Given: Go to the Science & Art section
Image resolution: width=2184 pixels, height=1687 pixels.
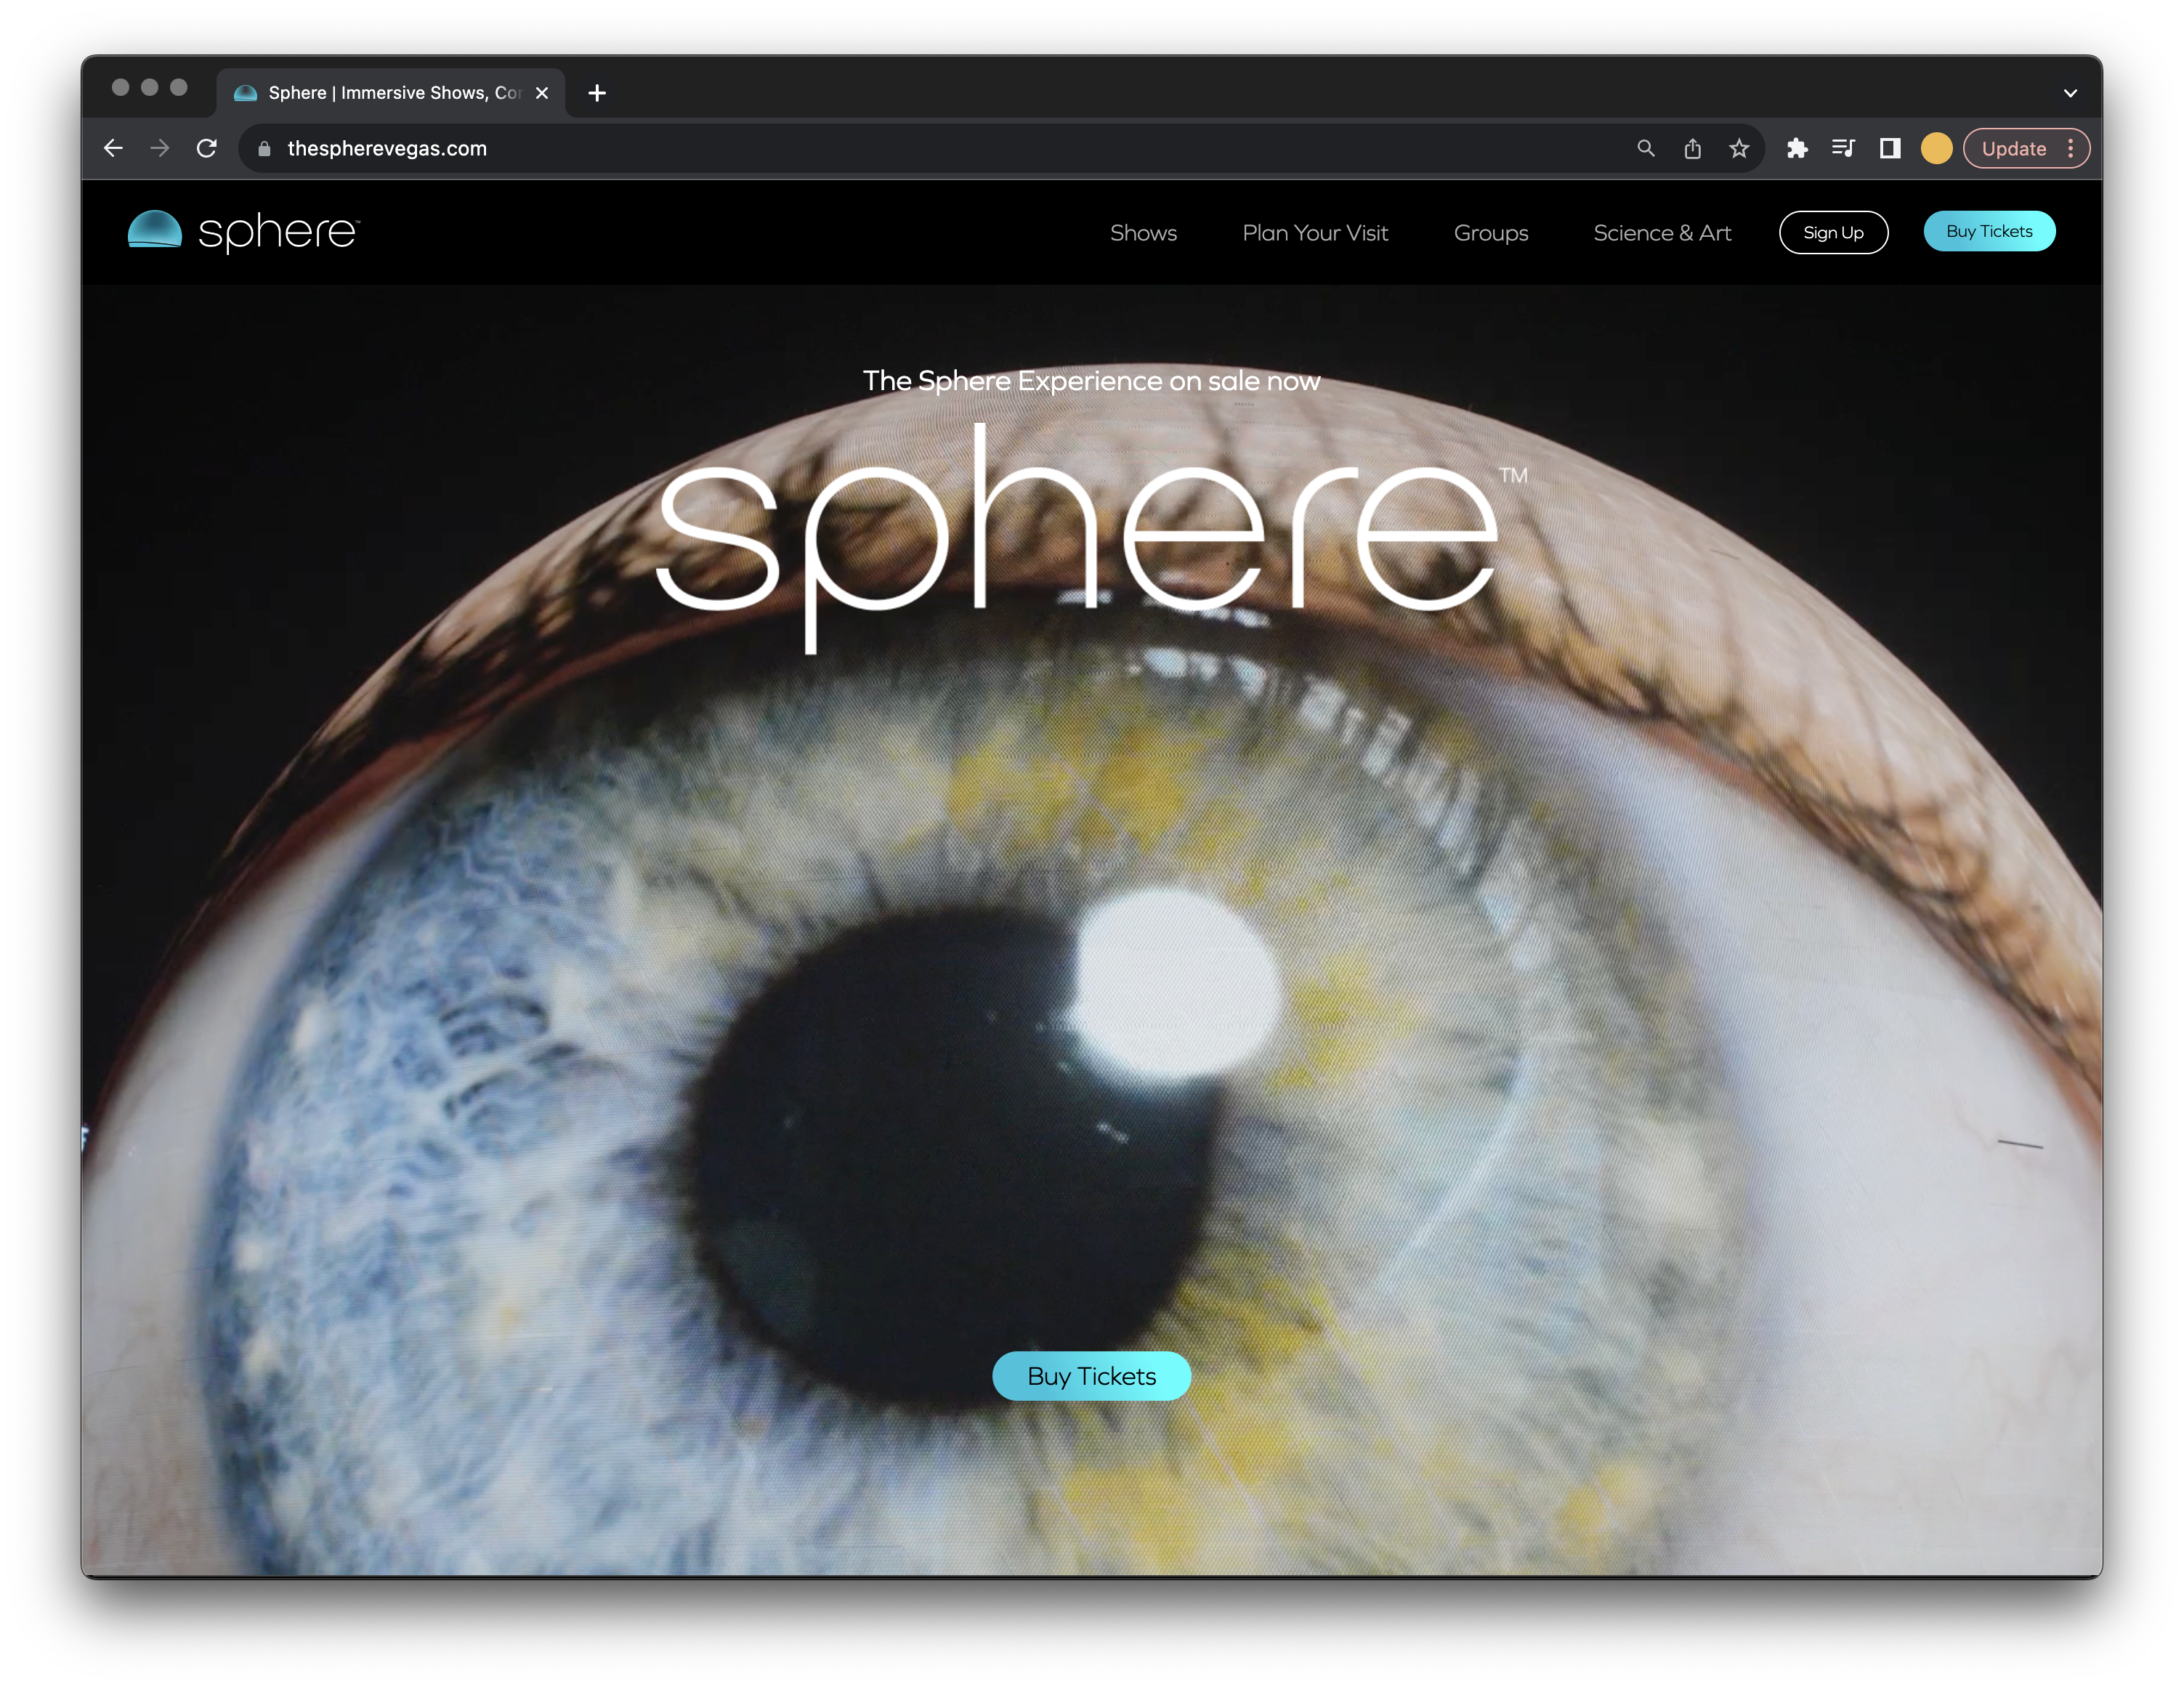Looking at the screenshot, I should point(1662,233).
